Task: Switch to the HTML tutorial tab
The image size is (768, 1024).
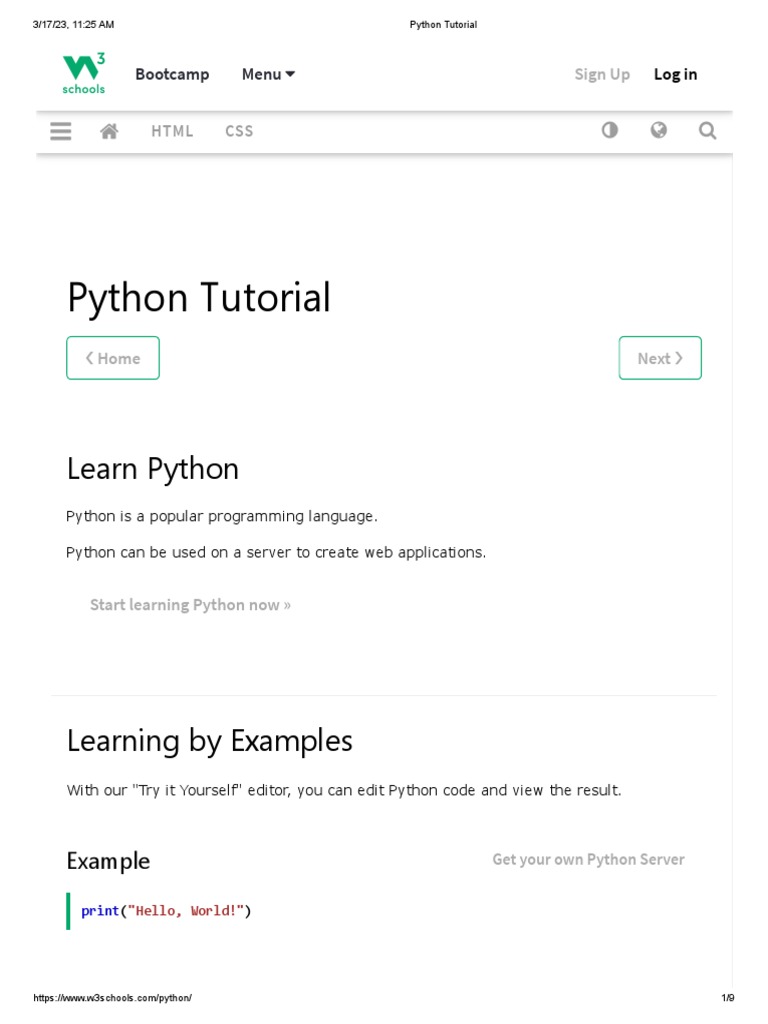Action: [x=172, y=131]
